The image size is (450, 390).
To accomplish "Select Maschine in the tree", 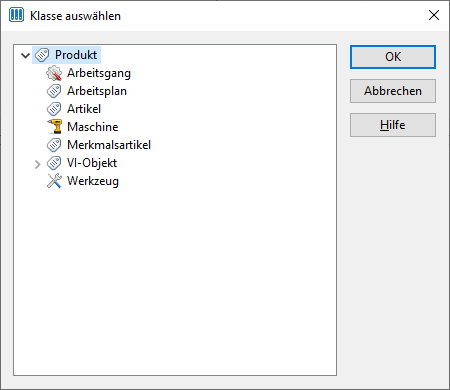I will tap(93, 127).
